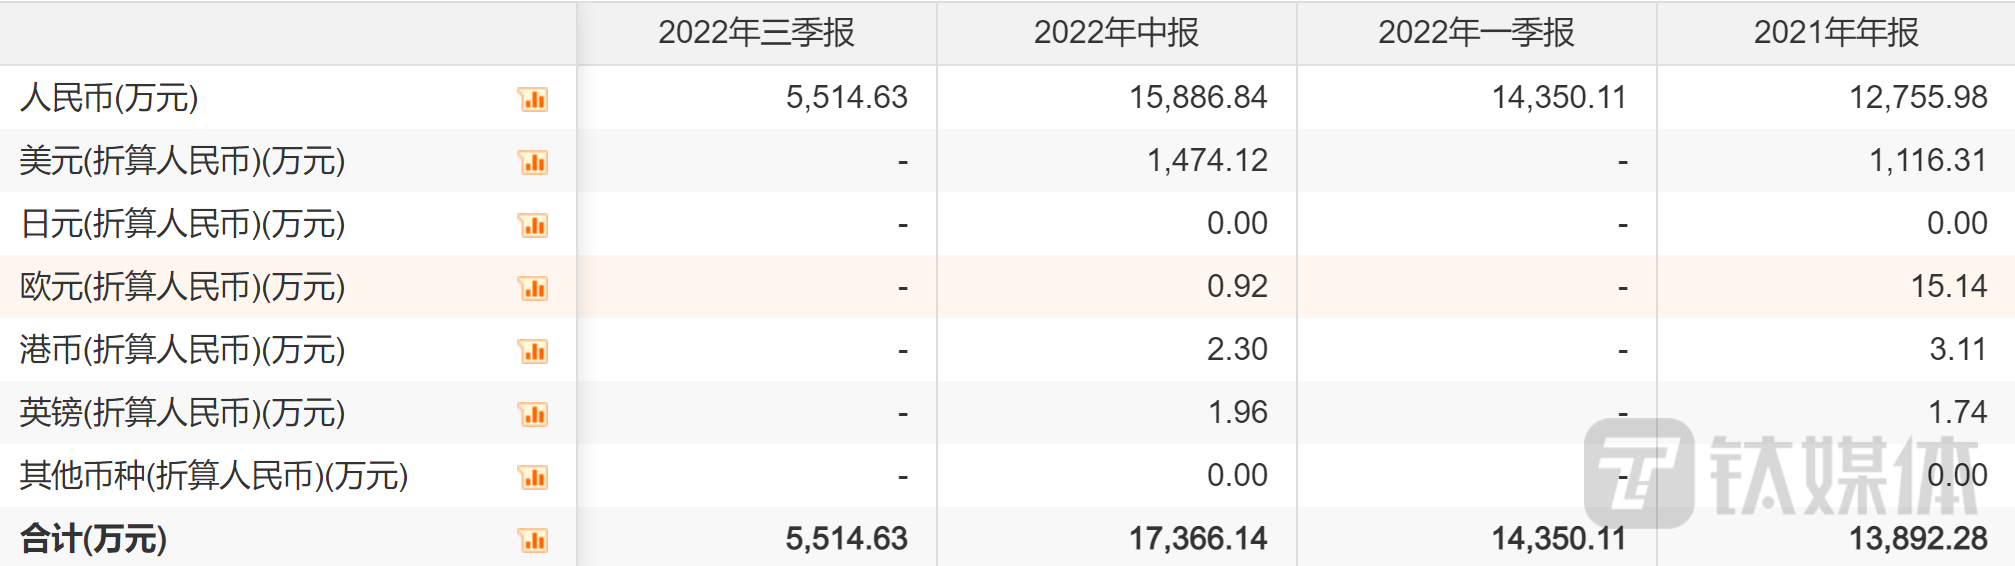Click the 15,886.84 value cell
Screen dimensions: 2015x566
tap(1197, 97)
